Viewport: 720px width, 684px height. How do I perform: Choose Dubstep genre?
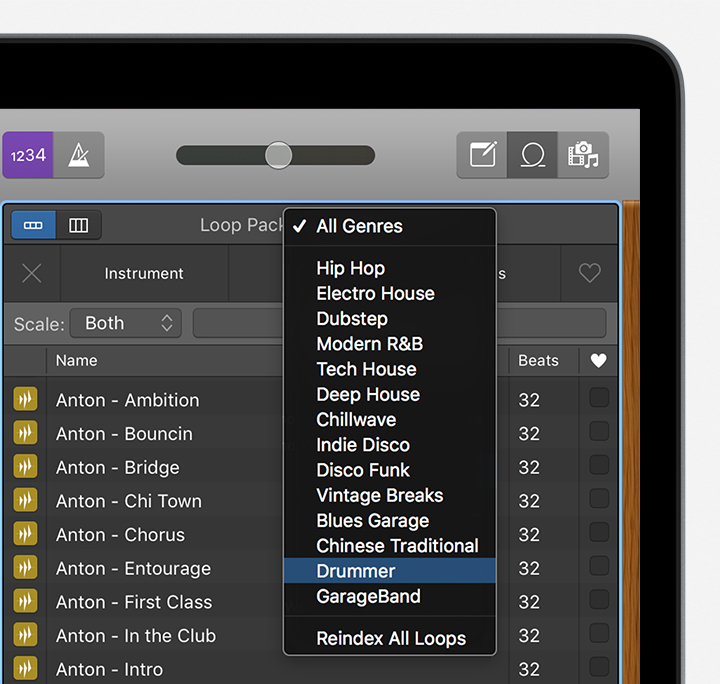coord(390,319)
